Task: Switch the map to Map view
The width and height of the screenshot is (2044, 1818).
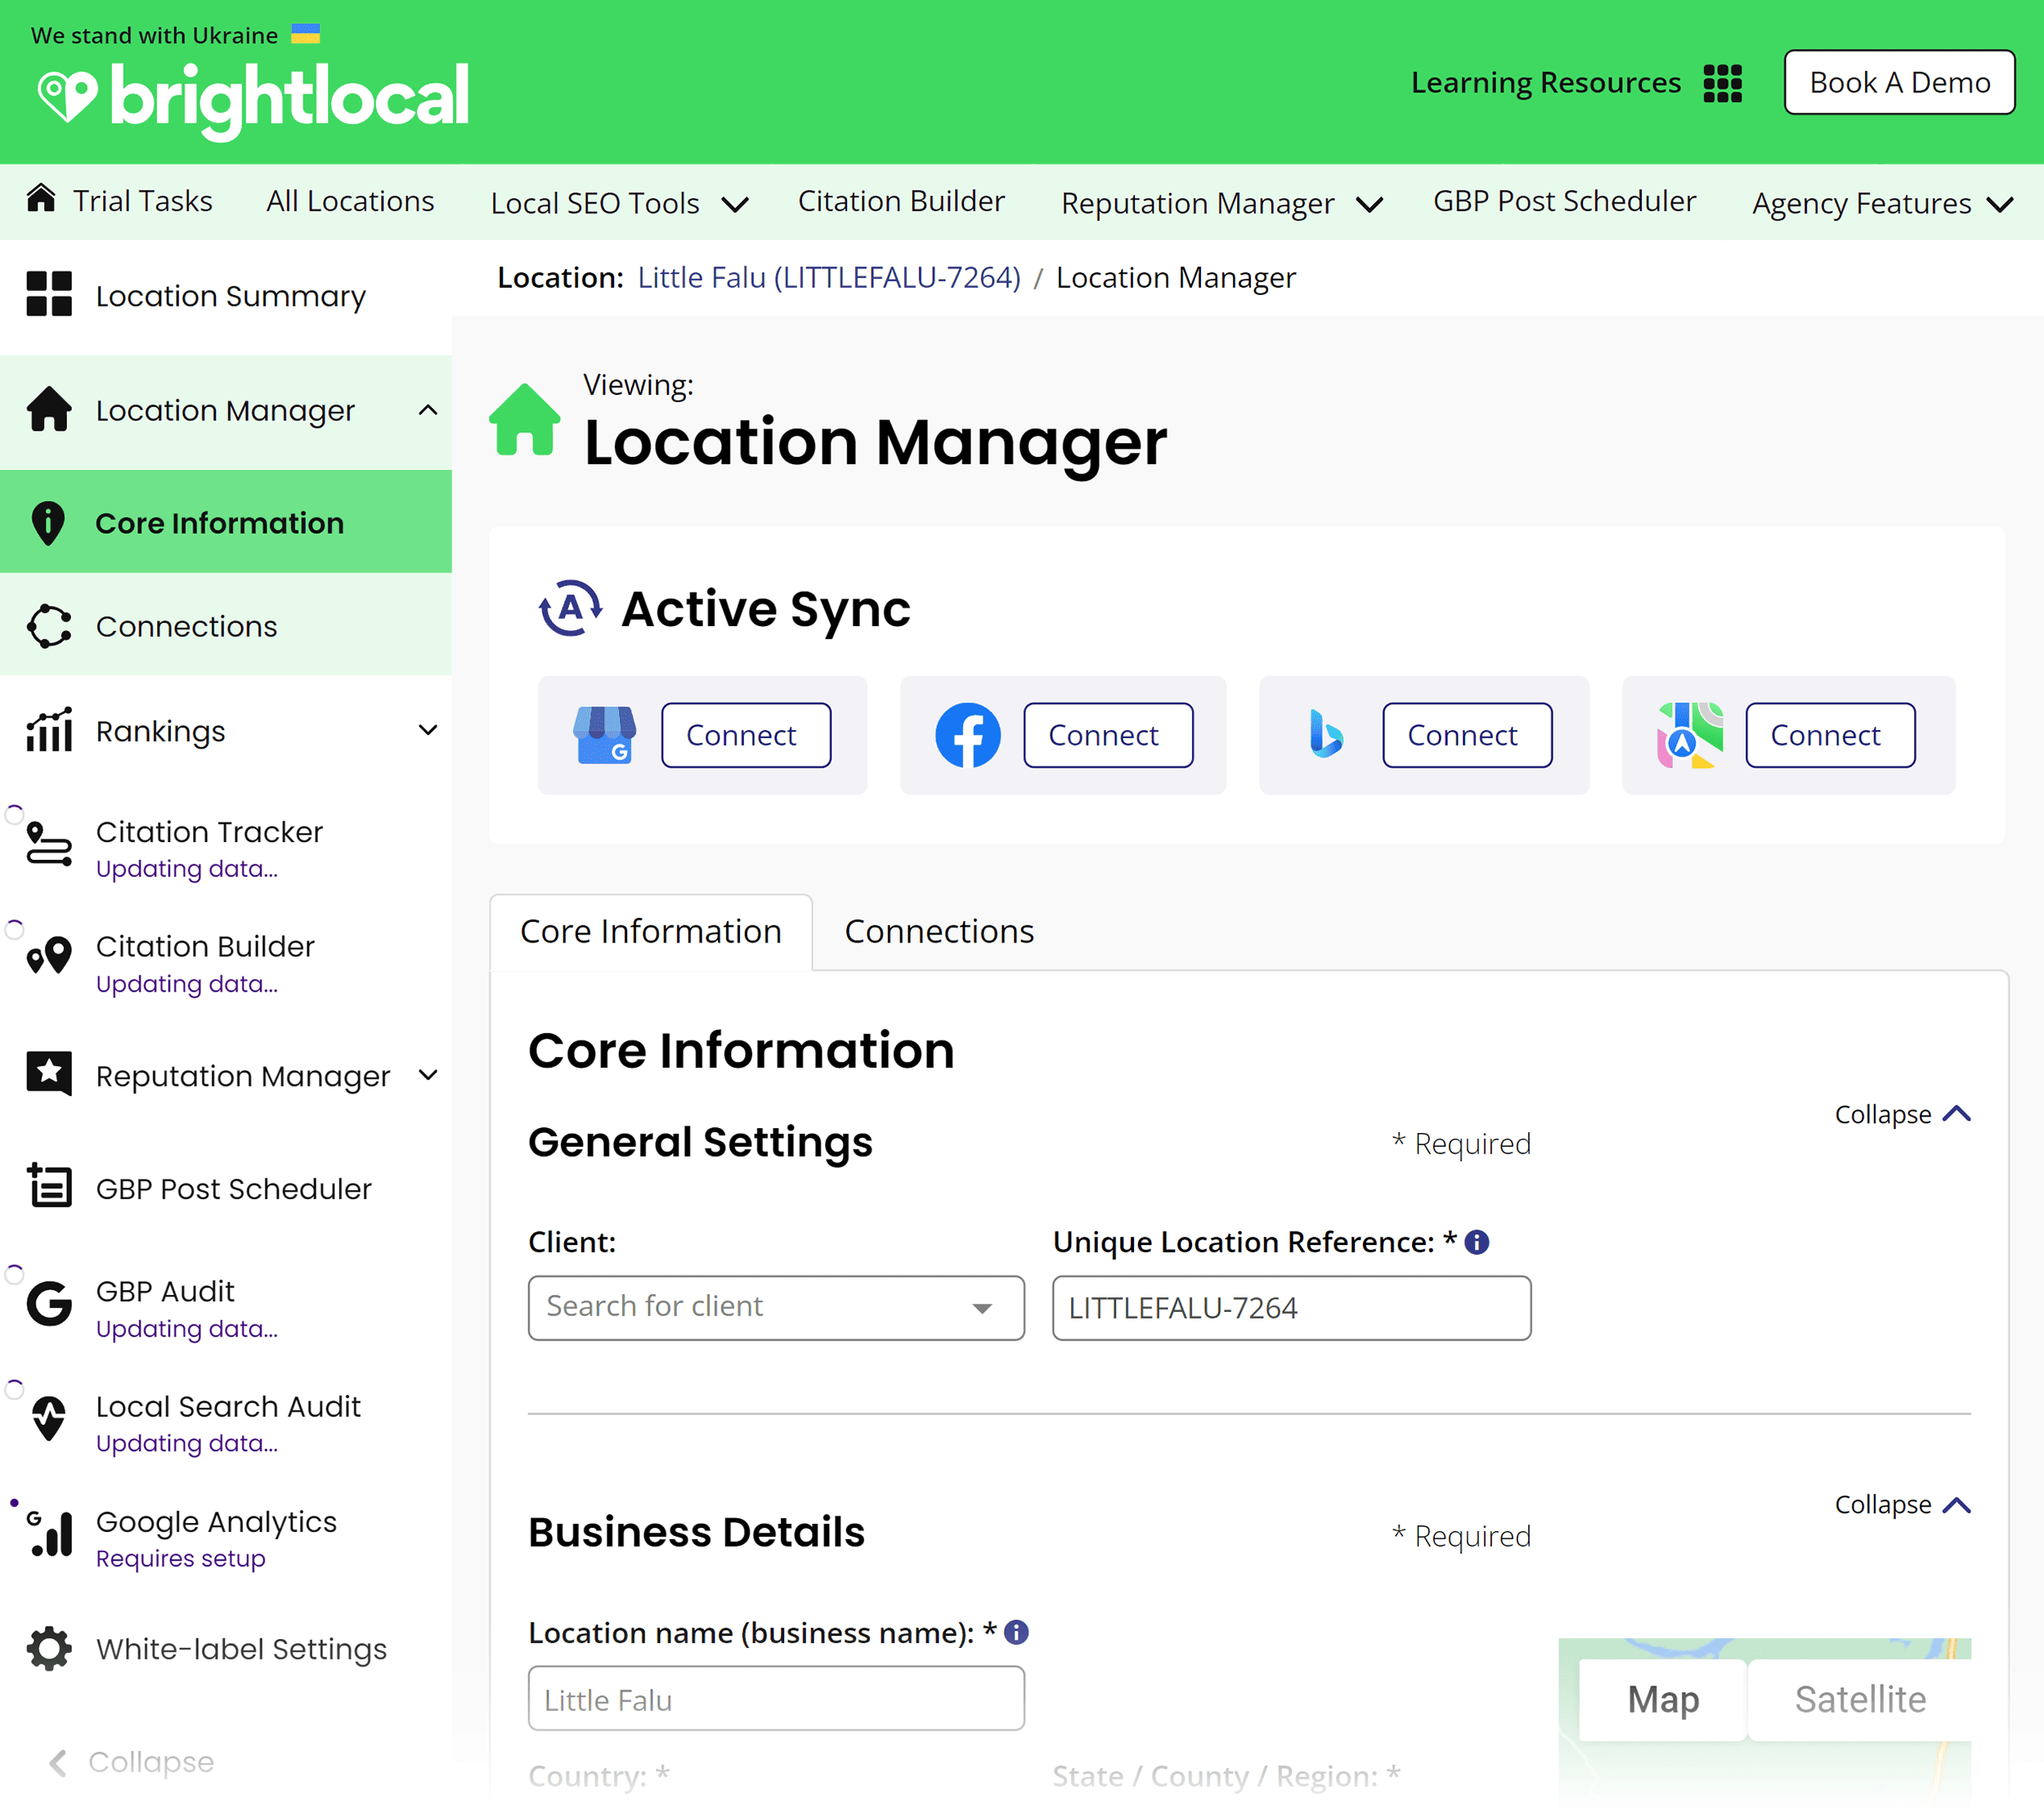Action: (1662, 1699)
